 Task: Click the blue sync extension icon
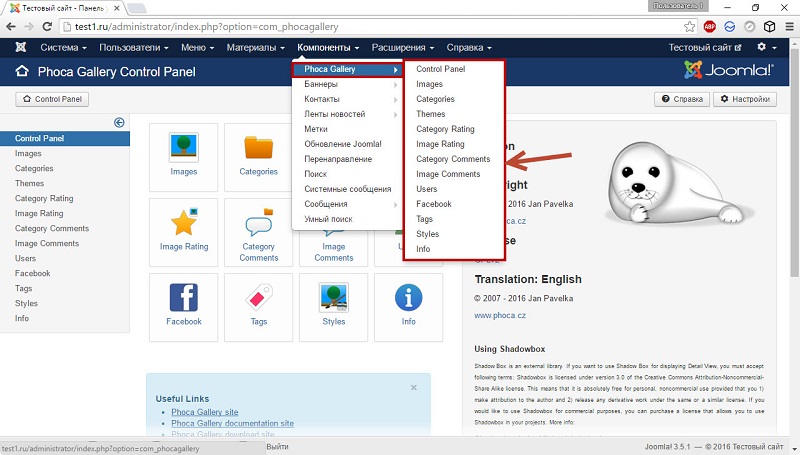coord(730,27)
